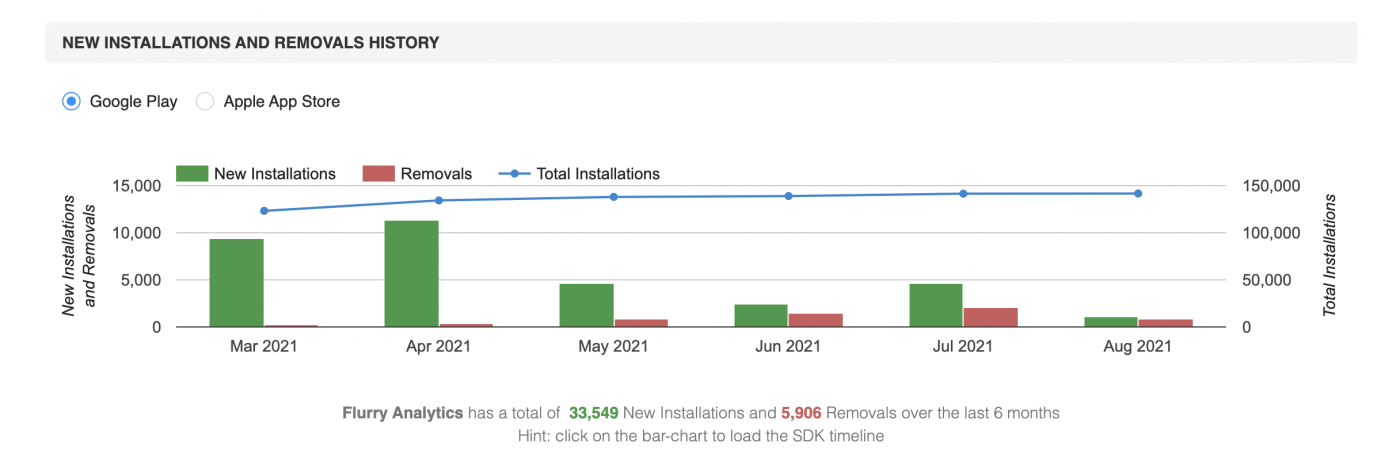The image size is (1400, 462).
Task: Click the 'Total Installations' legend label
Action: coord(598,174)
